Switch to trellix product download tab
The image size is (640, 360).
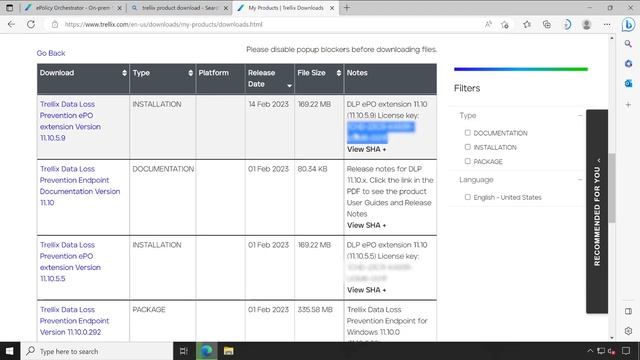pos(180,8)
